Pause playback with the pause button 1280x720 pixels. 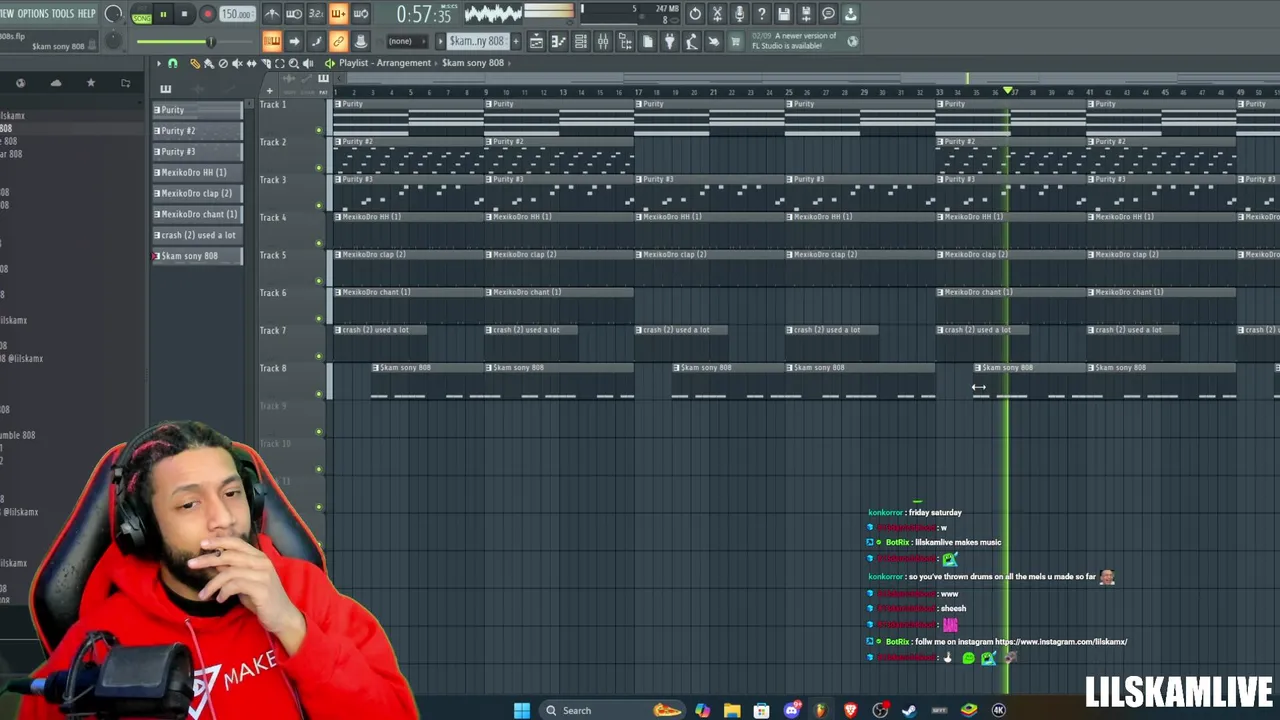(163, 14)
